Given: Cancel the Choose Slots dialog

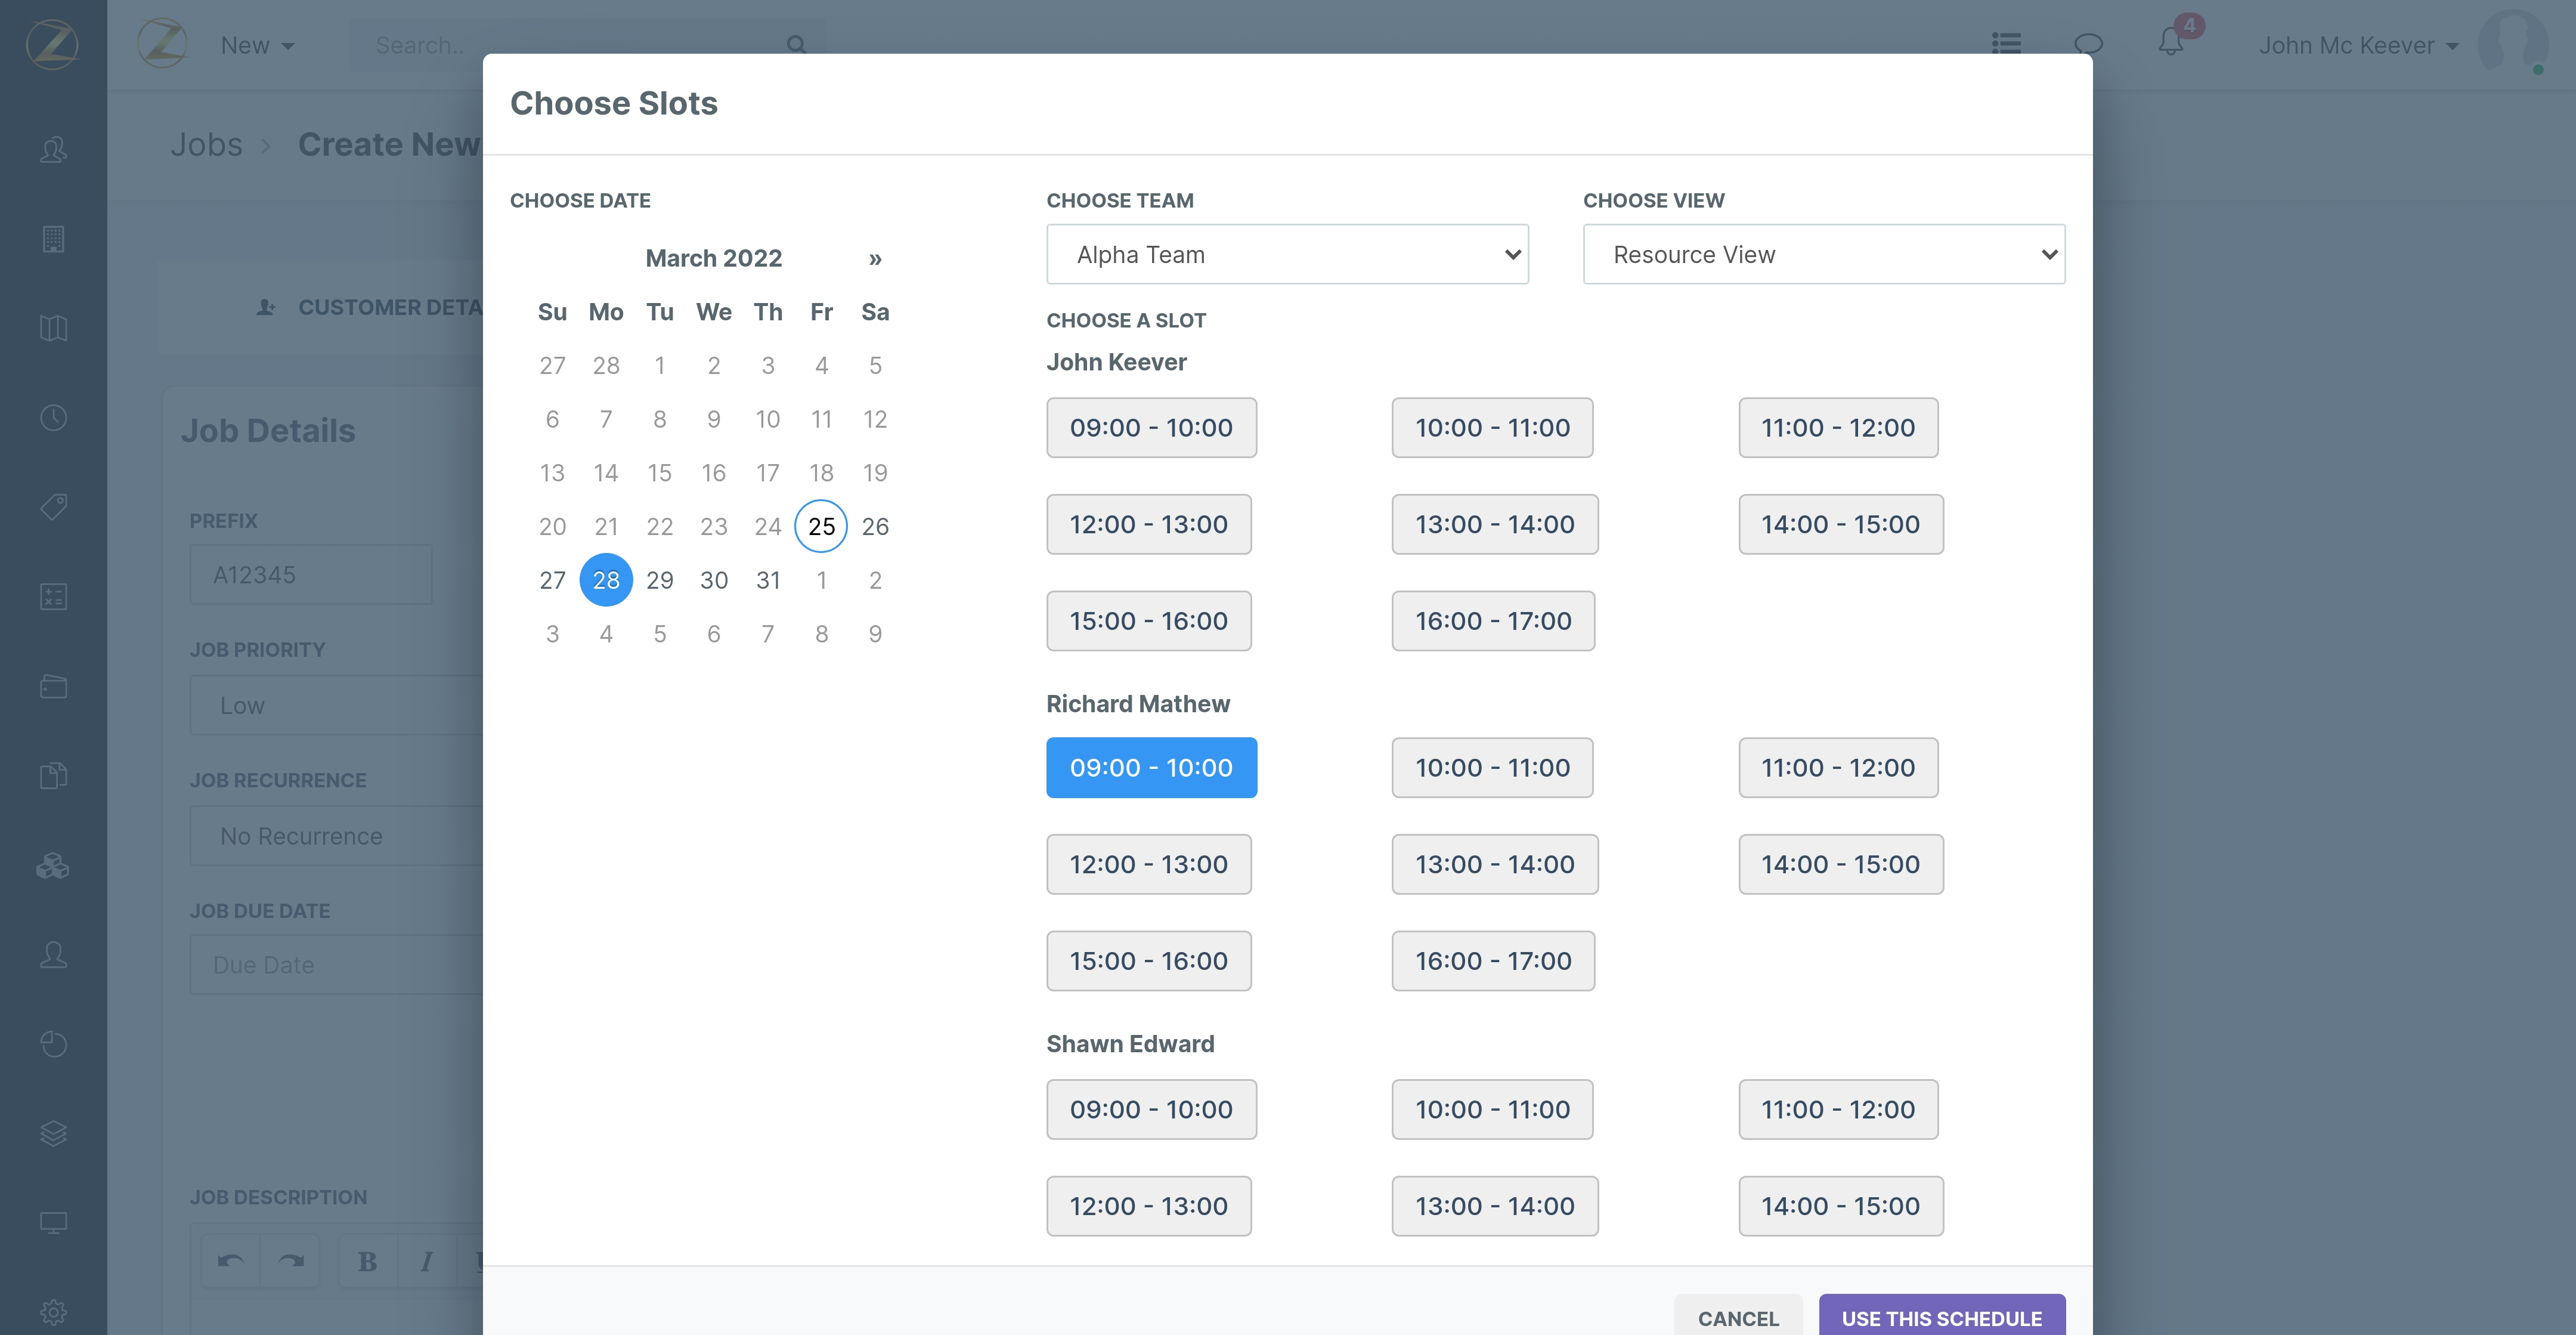Looking at the screenshot, I should 1738,1318.
